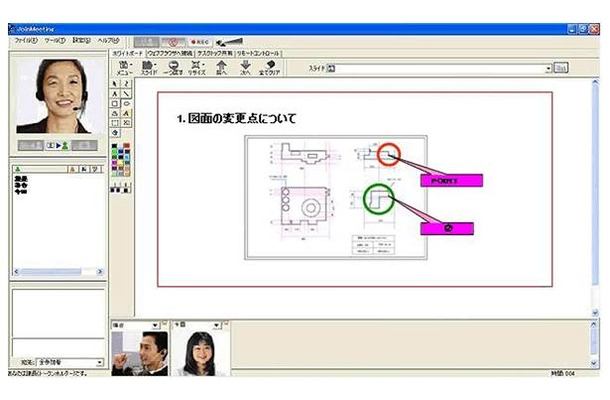This screenshot has height=400, width=610.
Task: Select the arrow pointer tool
Action: click(x=113, y=82)
